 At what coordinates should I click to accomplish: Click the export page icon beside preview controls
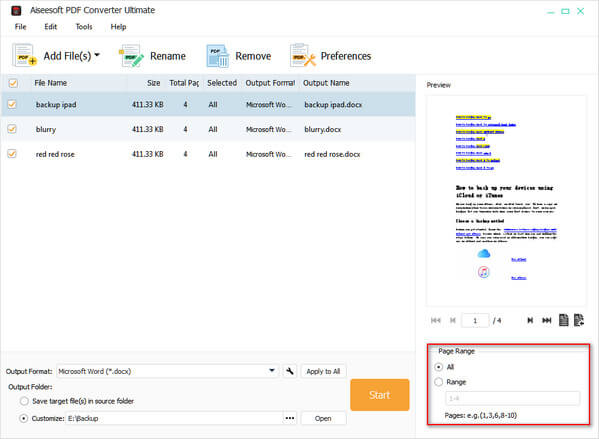[579, 320]
